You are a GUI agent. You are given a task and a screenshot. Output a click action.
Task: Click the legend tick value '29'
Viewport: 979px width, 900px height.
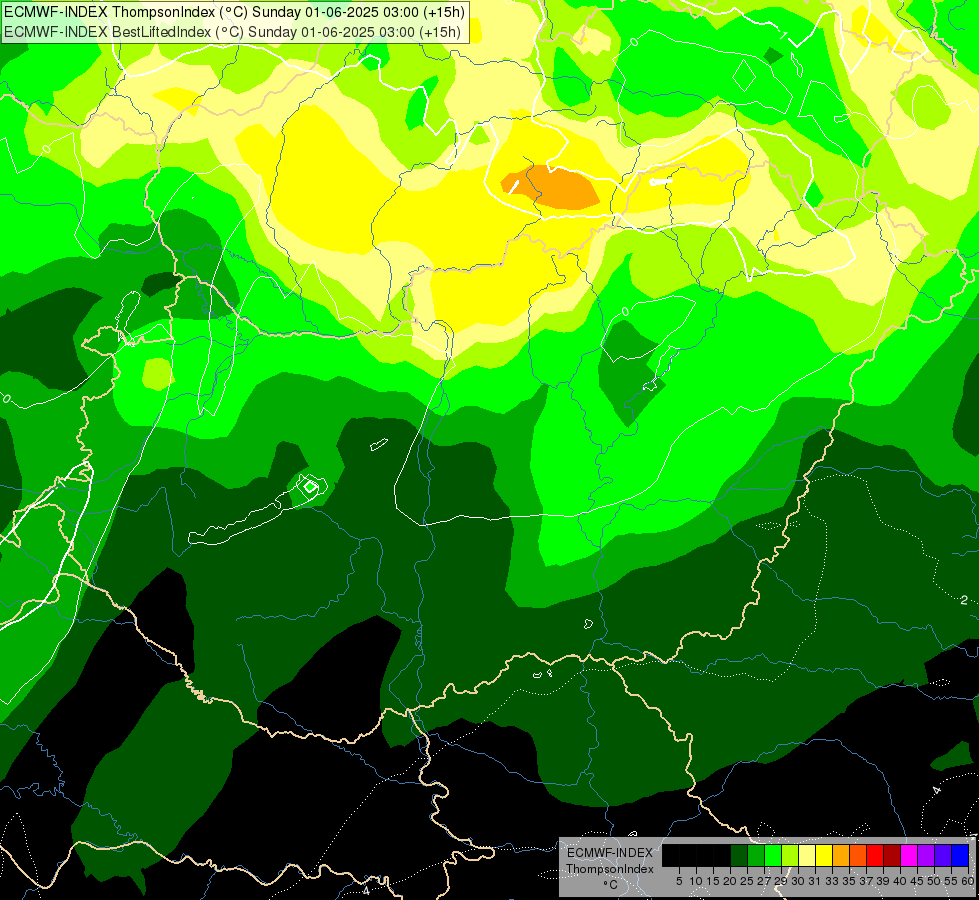click(781, 881)
